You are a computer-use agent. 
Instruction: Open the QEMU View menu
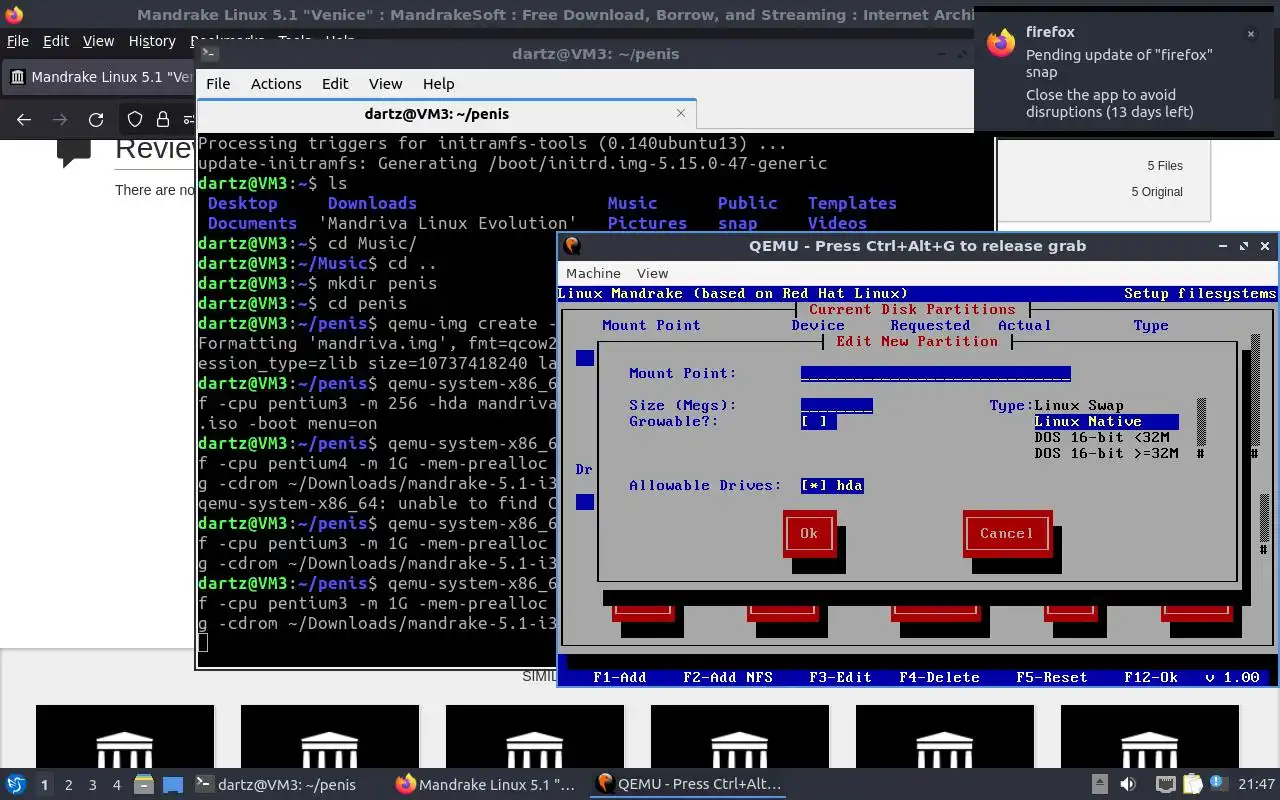pos(652,273)
